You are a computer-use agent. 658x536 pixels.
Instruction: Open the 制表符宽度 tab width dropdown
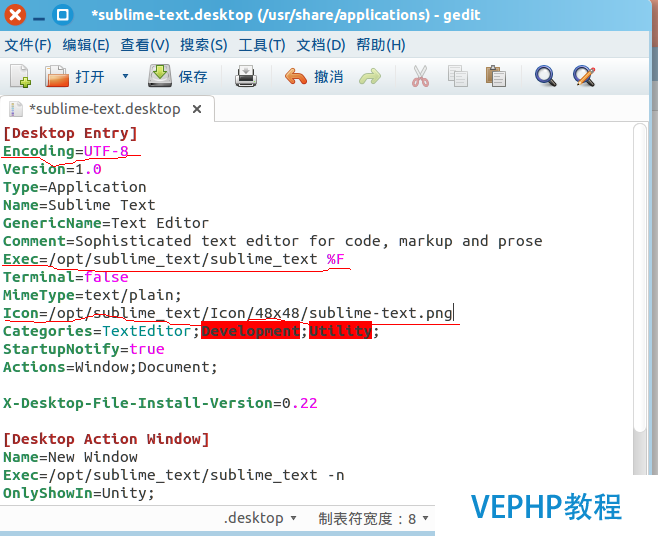(x=373, y=519)
